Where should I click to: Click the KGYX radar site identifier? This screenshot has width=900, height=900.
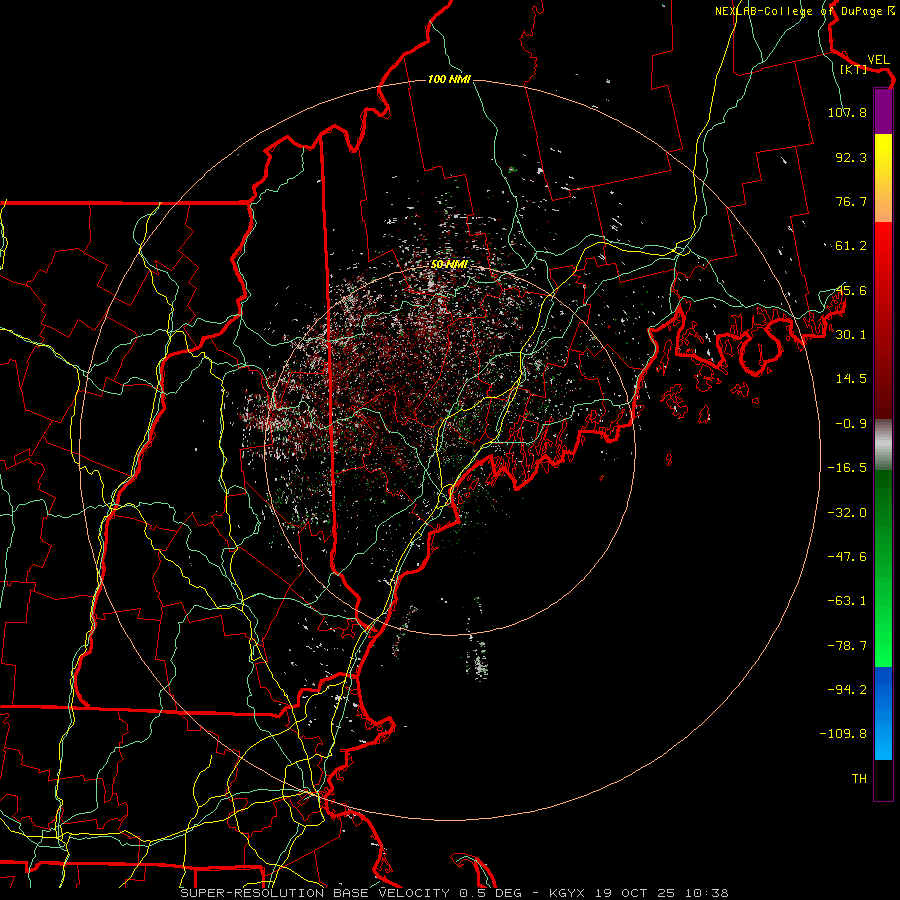[568, 893]
